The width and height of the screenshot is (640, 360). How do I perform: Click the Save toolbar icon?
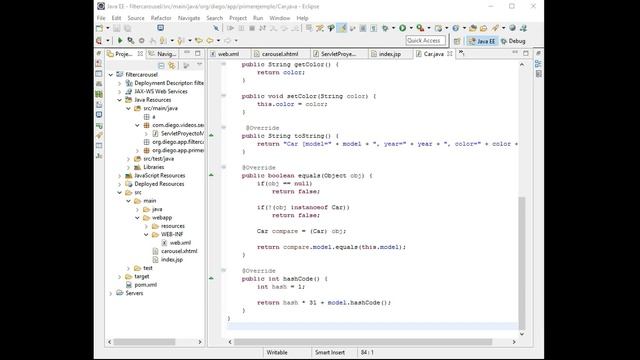pos(117,28)
